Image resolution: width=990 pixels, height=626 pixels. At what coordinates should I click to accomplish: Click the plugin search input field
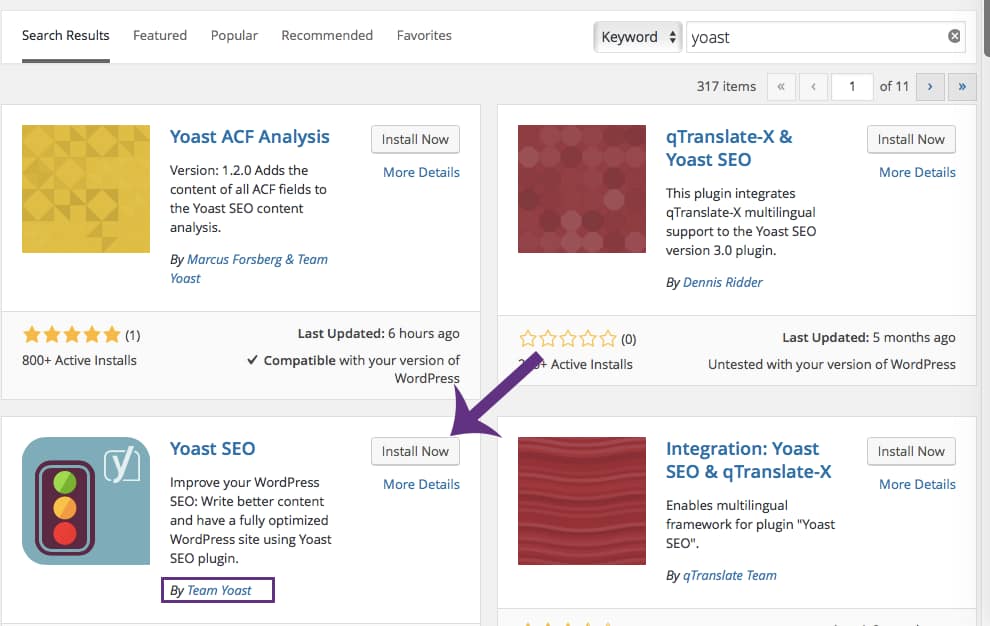click(x=815, y=37)
